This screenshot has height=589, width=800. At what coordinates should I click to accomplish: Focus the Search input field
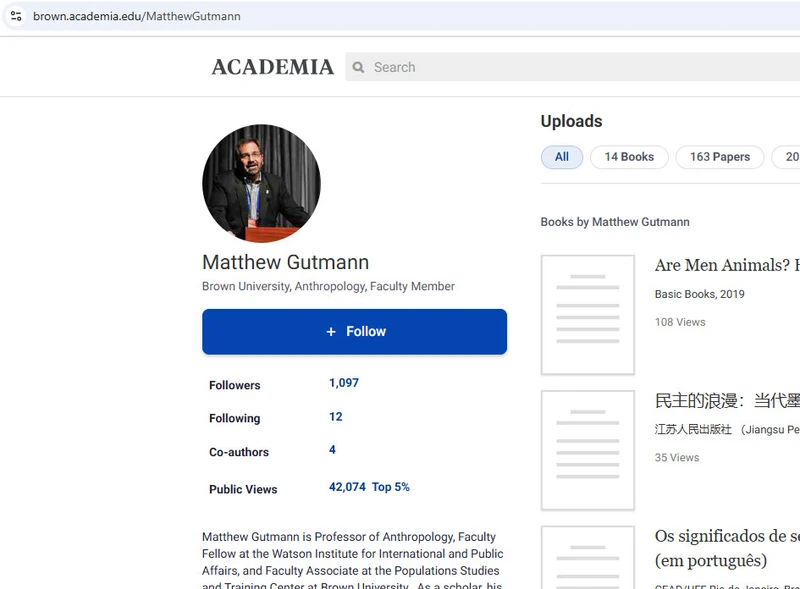tap(572, 67)
